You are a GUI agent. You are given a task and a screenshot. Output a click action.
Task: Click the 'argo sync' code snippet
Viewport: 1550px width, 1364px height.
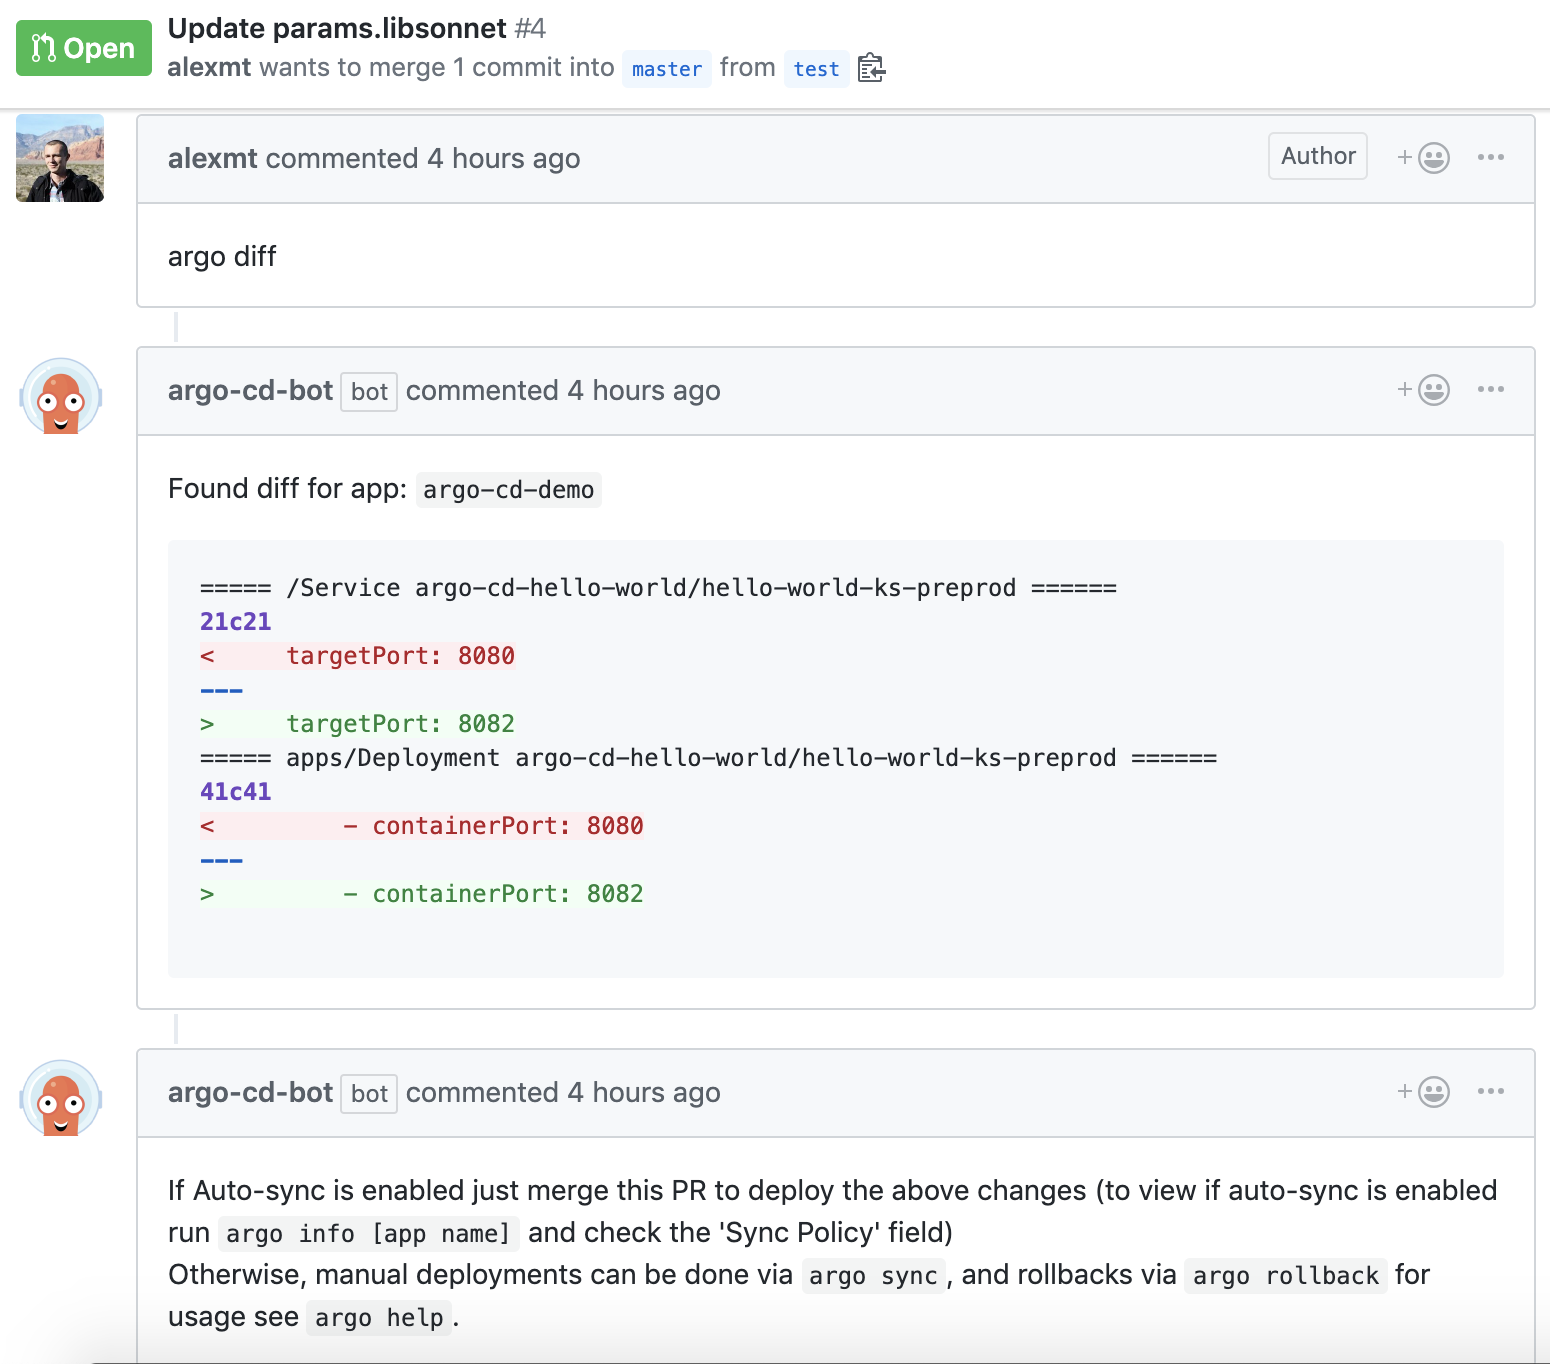point(873,1276)
